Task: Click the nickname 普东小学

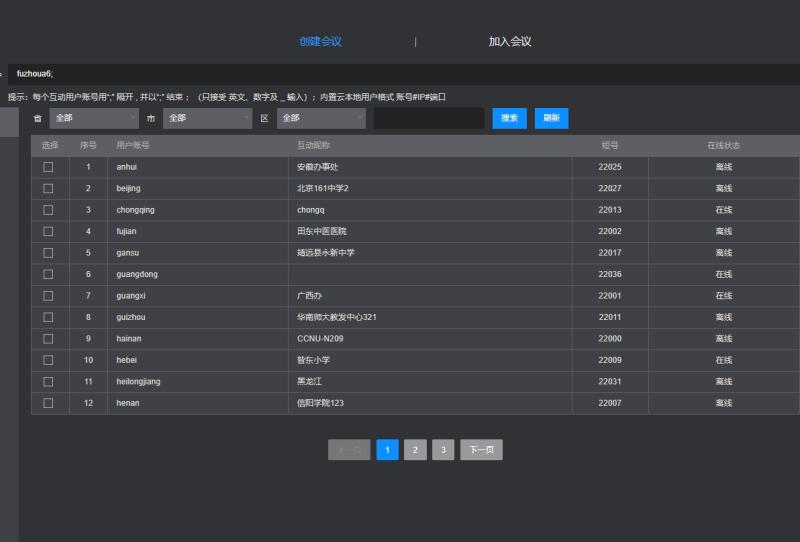Action: (313, 360)
